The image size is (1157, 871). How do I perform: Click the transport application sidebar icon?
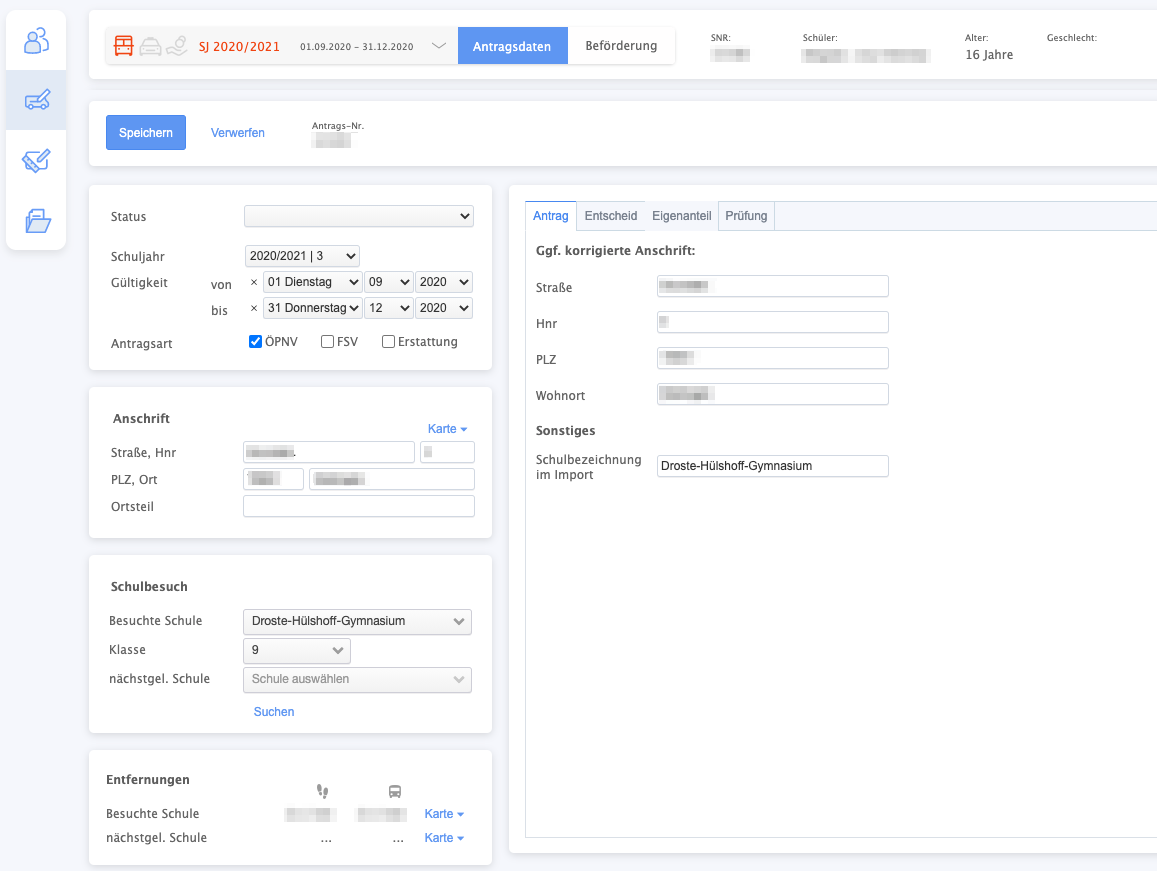click(x=37, y=100)
